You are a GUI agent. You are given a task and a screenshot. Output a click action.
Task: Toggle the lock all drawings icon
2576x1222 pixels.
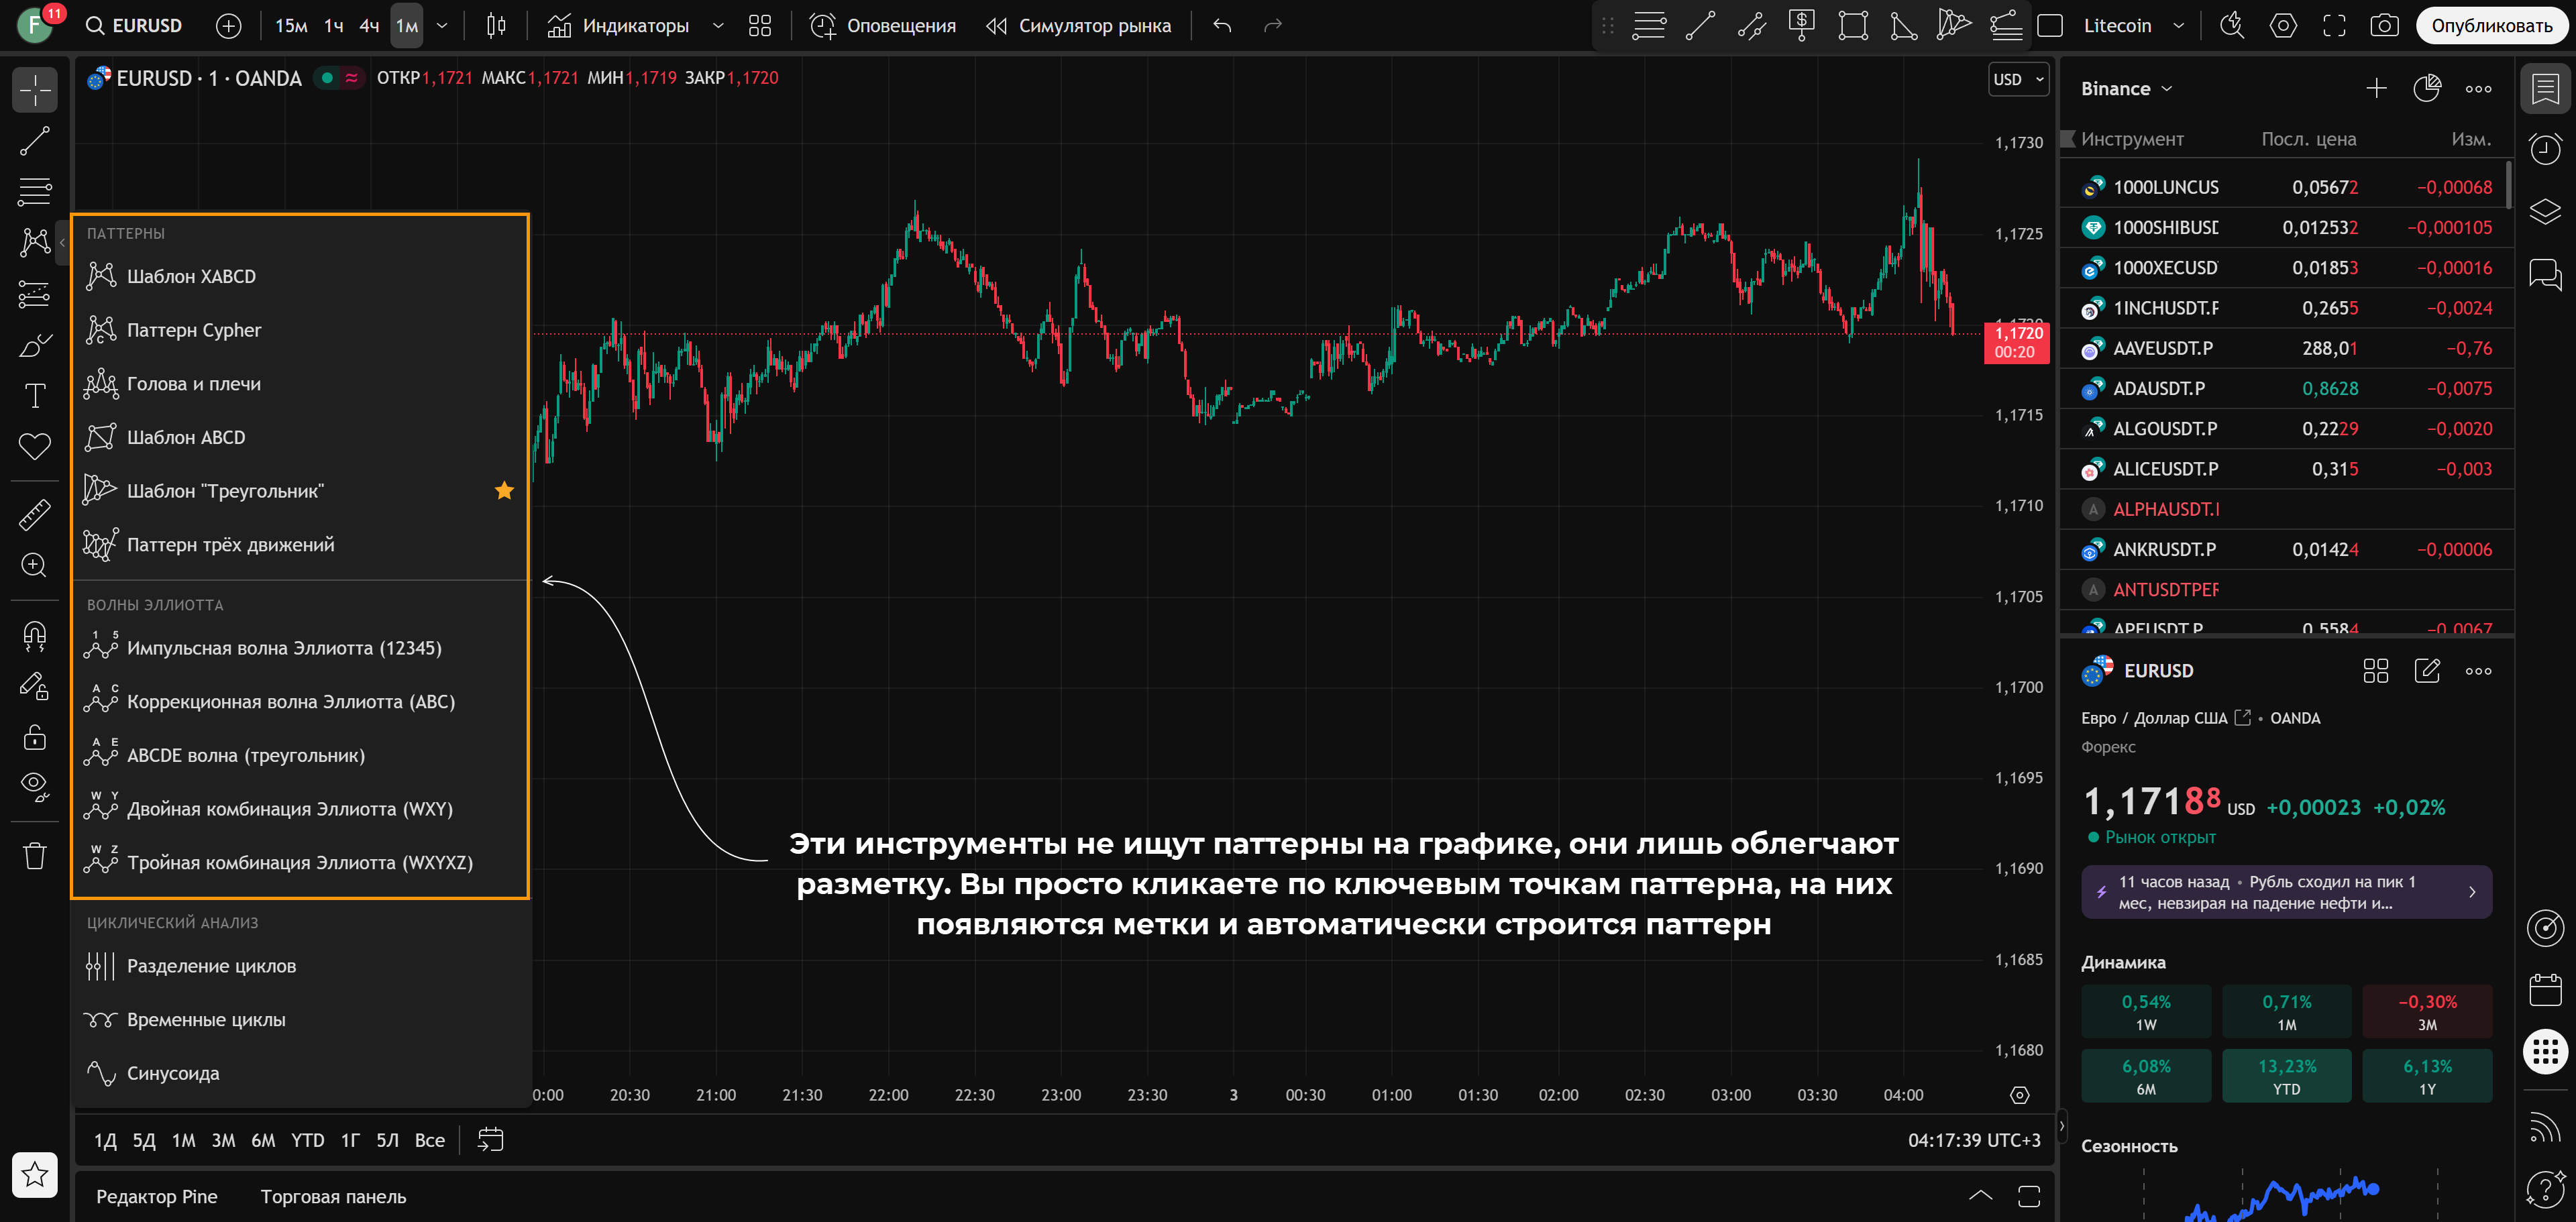pyautogui.click(x=34, y=738)
